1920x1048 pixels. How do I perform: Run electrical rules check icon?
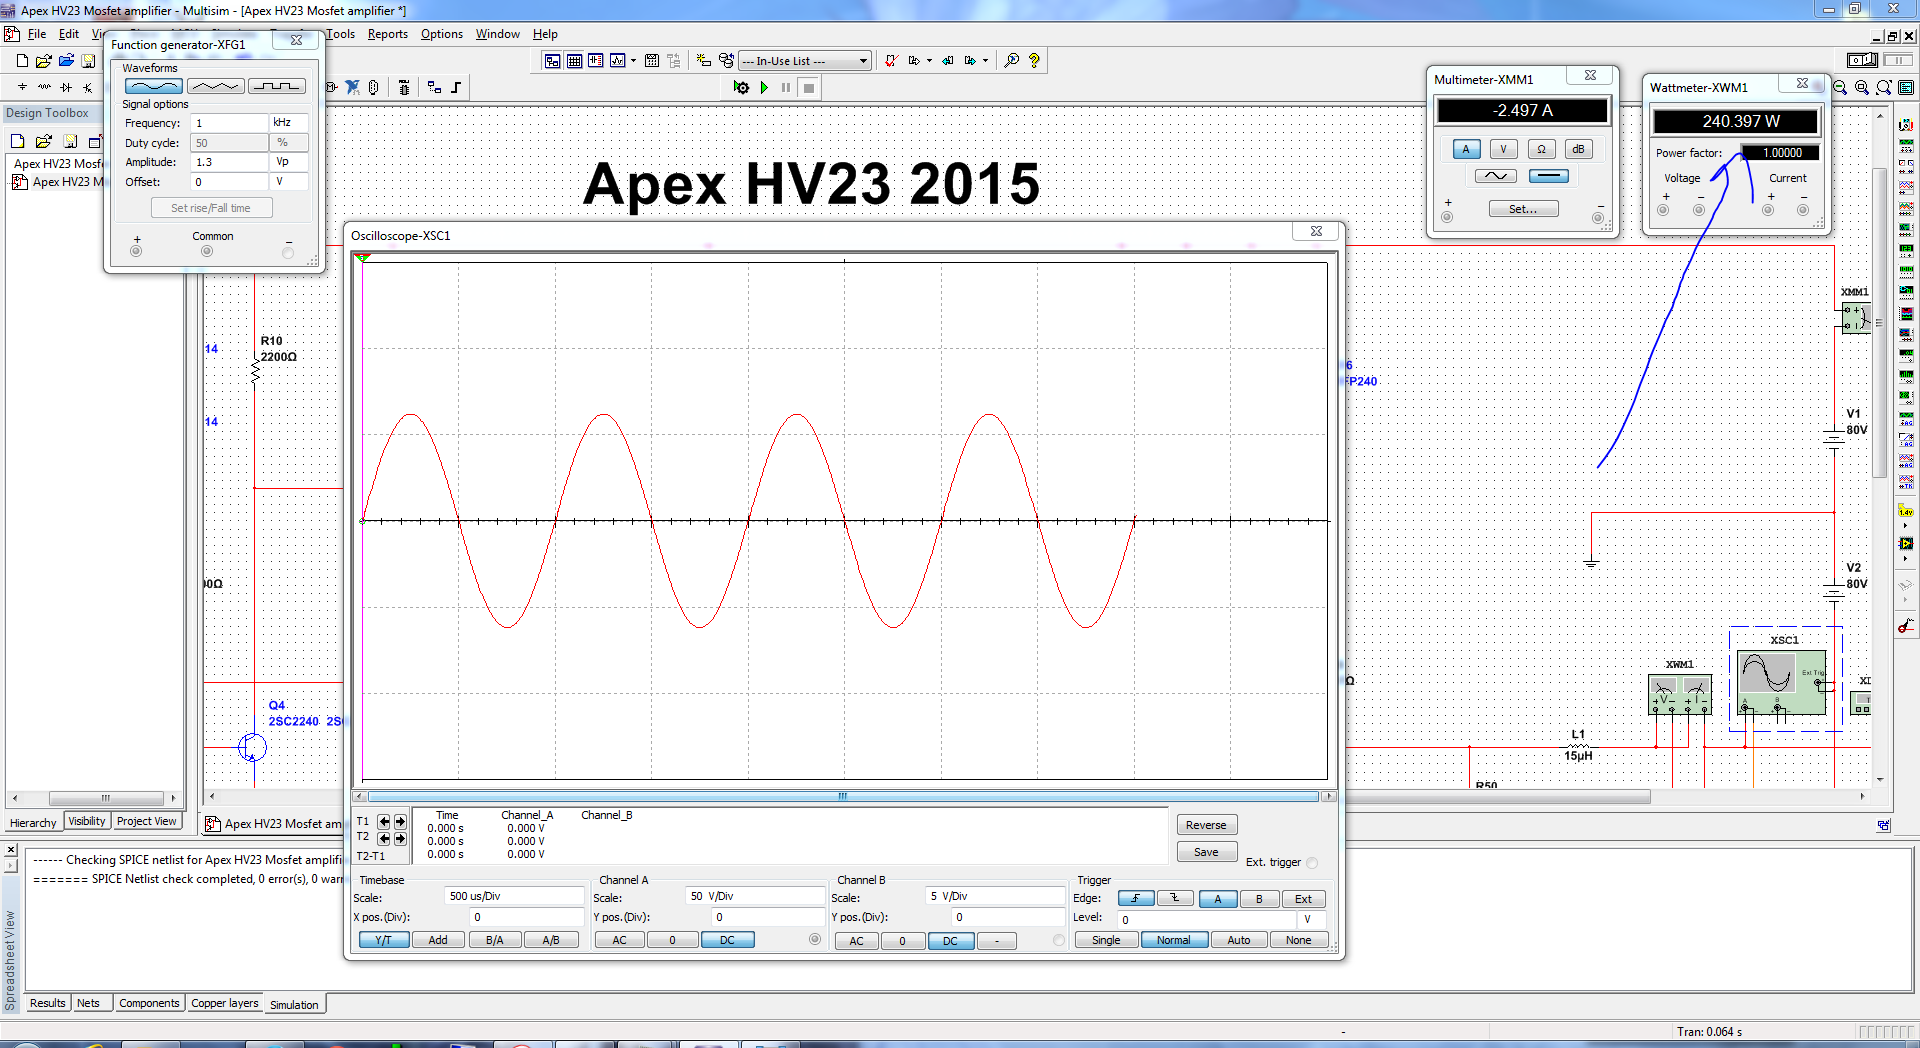click(x=890, y=61)
